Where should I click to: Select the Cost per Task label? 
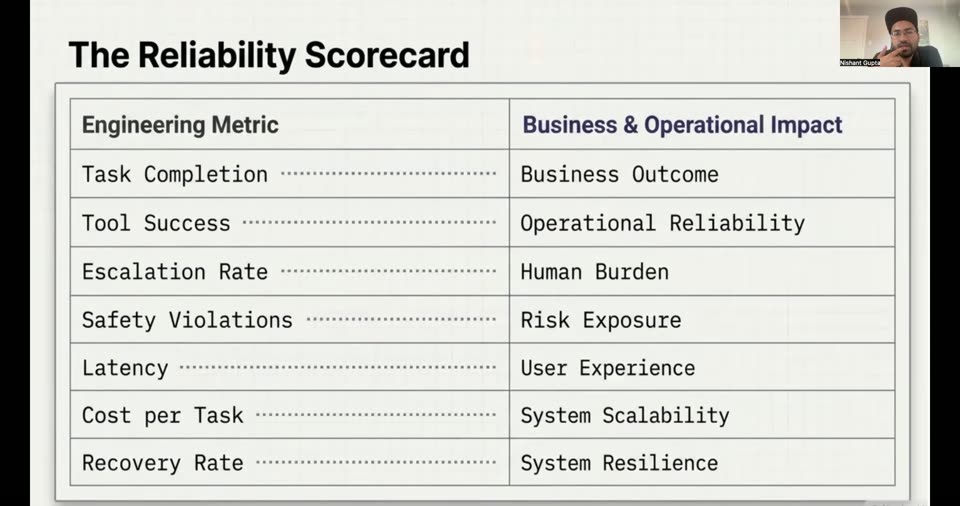coord(162,415)
